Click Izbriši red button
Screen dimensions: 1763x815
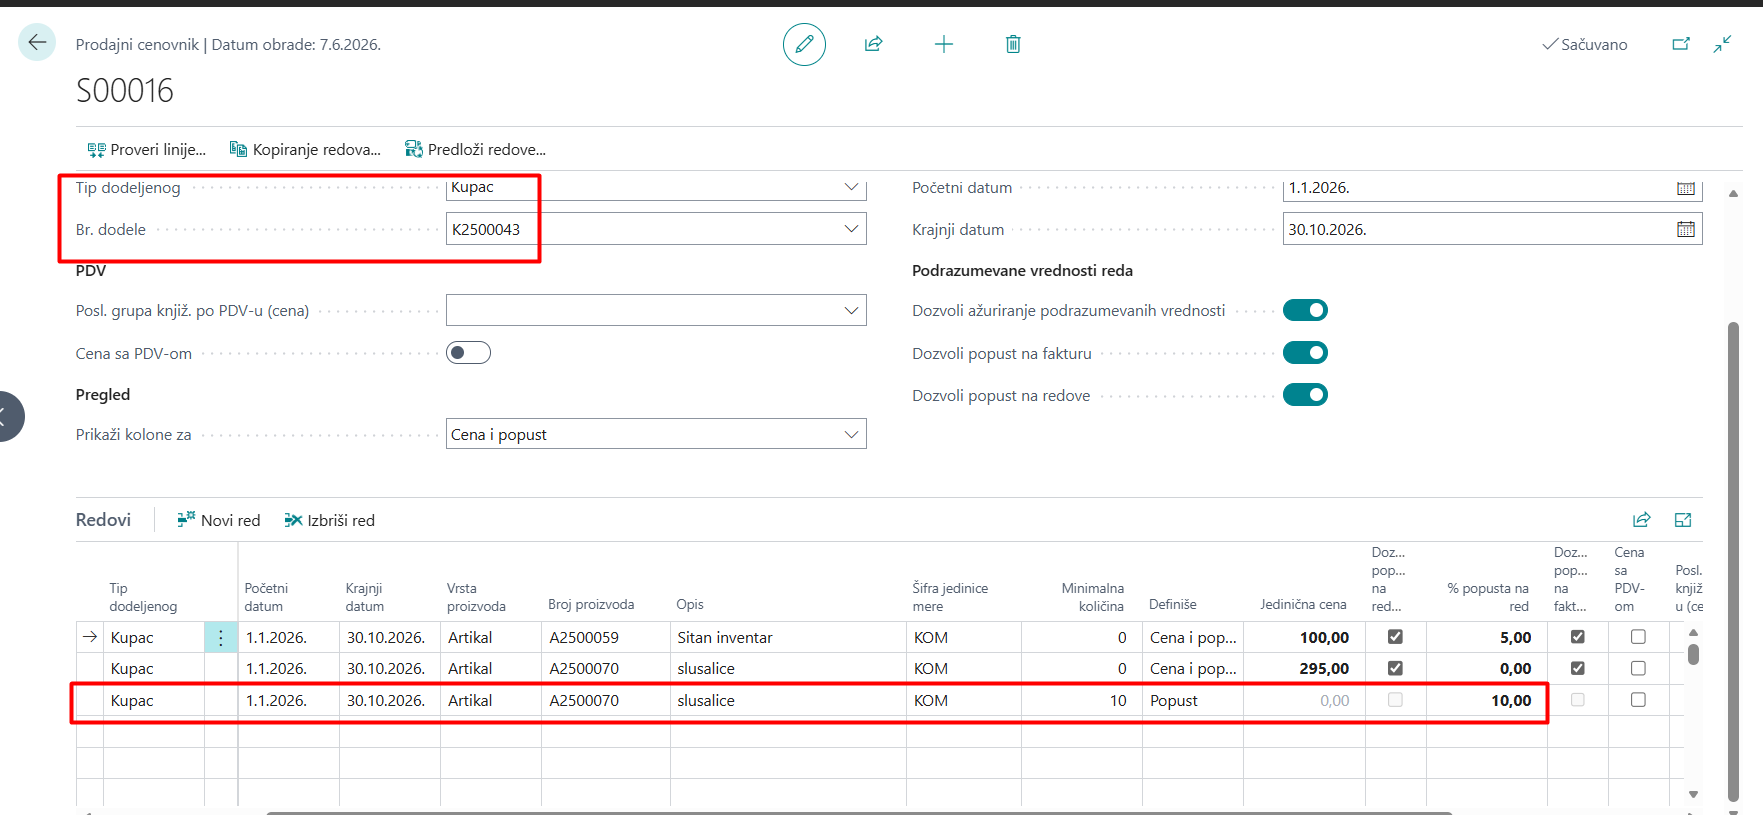330,520
